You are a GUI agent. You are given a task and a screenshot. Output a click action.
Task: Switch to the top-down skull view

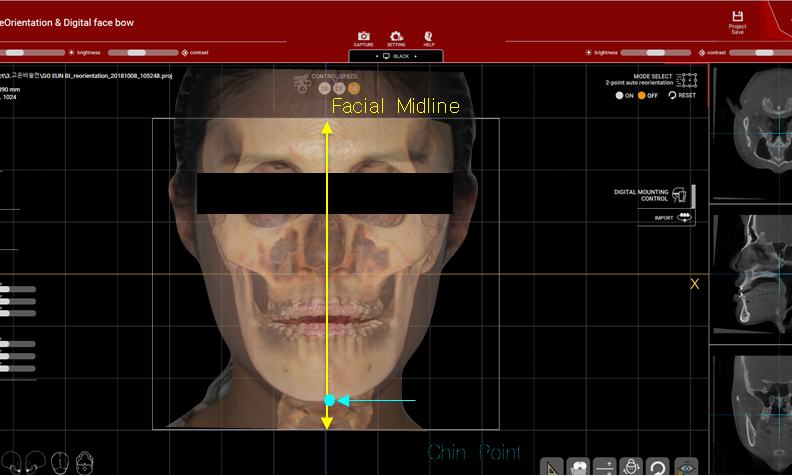click(60, 463)
